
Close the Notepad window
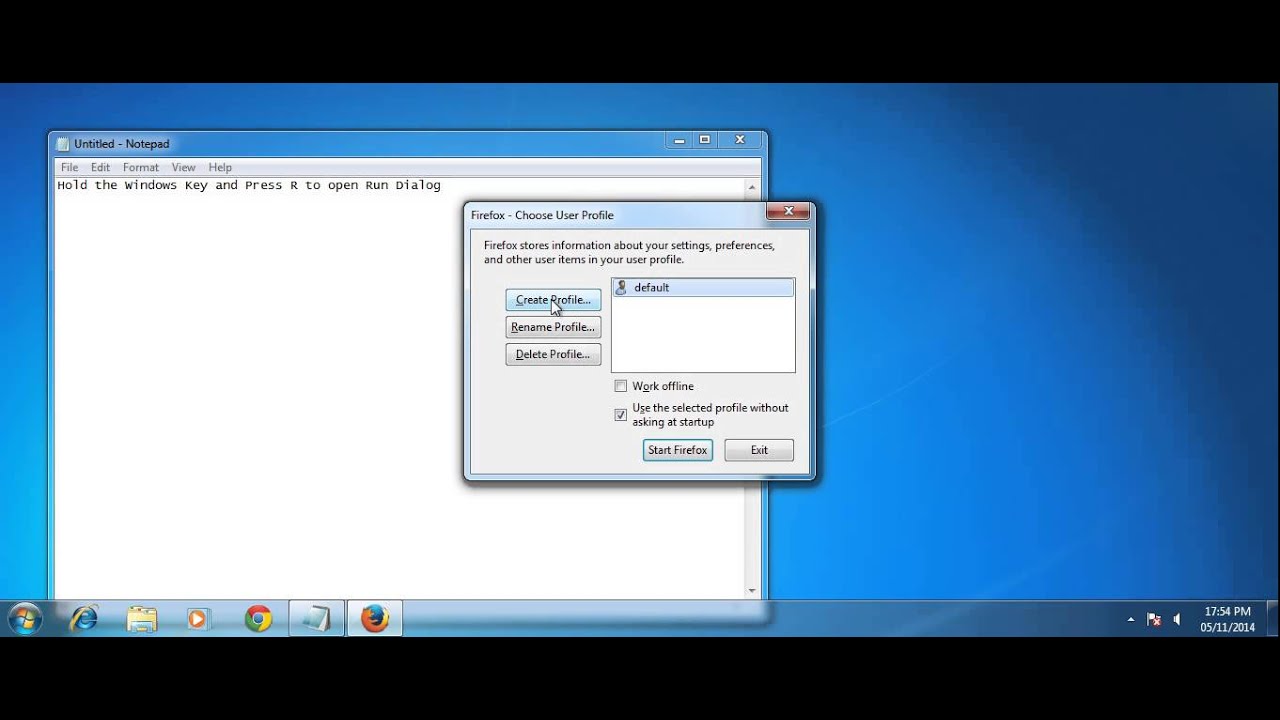tap(740, 140)
